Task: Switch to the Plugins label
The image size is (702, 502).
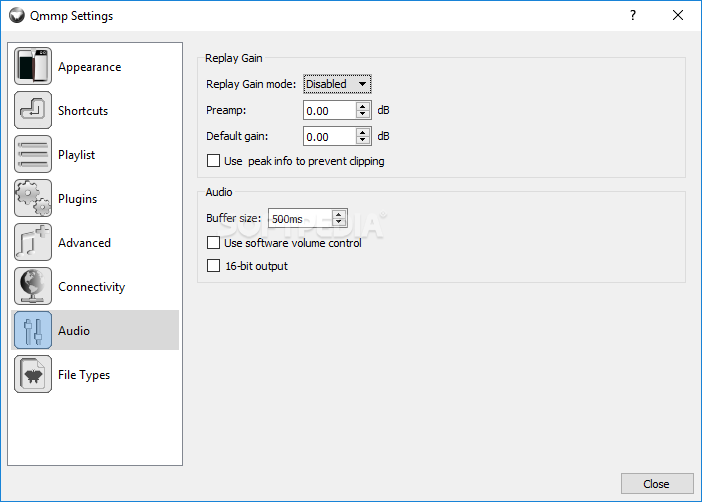Action: 77,199
